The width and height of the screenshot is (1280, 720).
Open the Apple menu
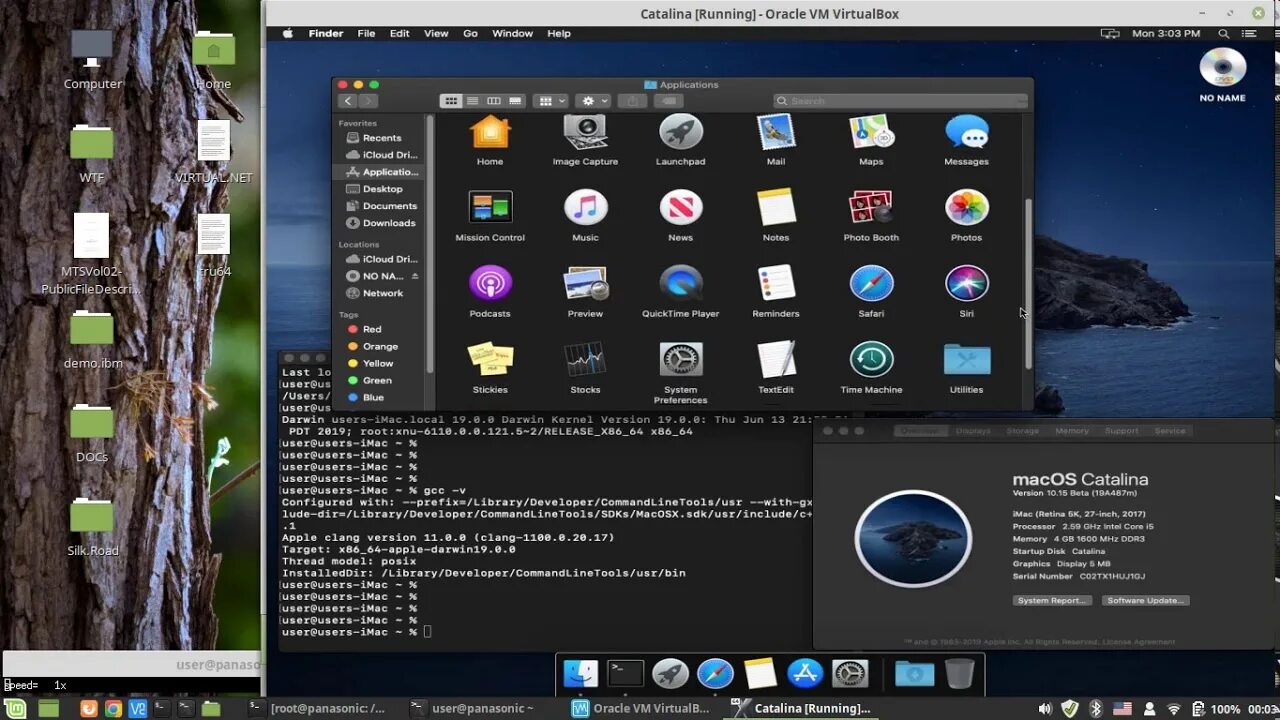pyautogui.click(x=288, y=33)
